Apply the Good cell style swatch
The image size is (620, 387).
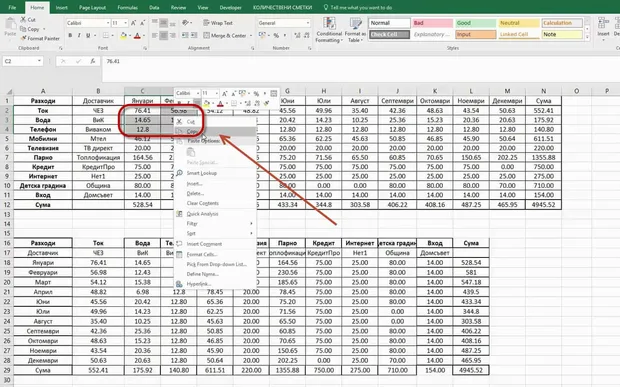coord(475,23)
